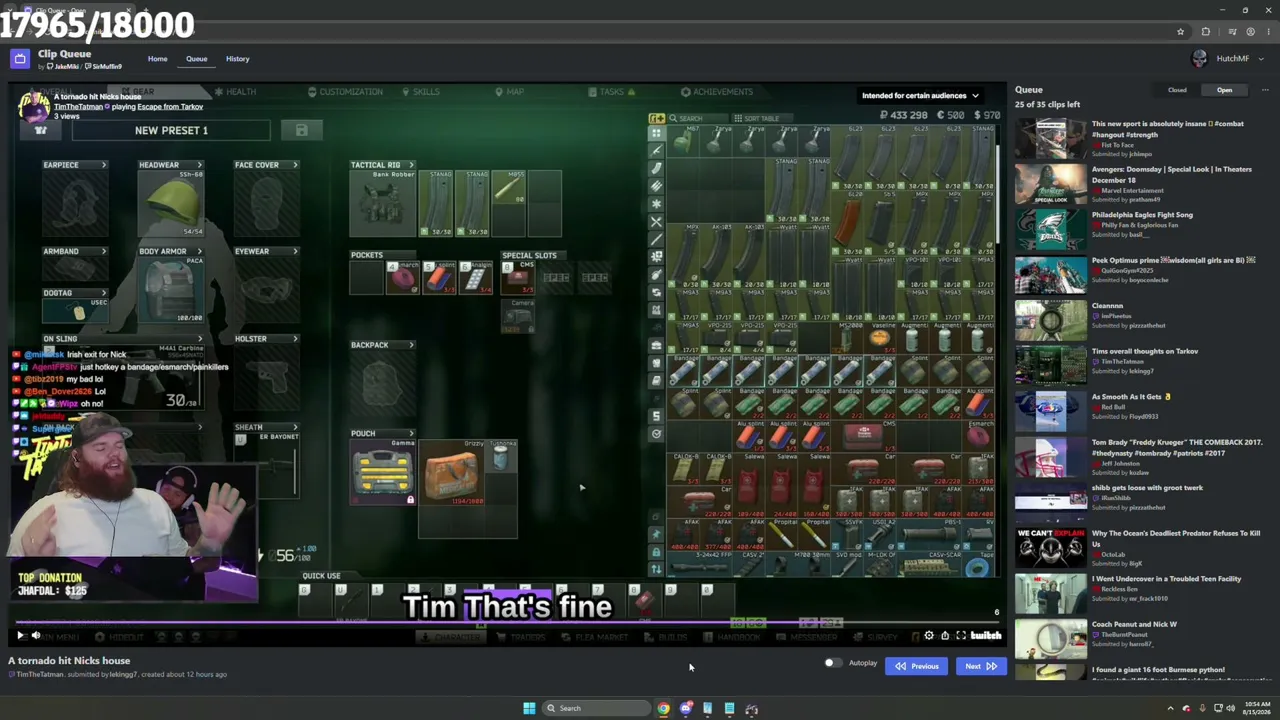Mute the clip player volume
The height and width of the screenshot is (720, 1280).
tap(36, 635)
